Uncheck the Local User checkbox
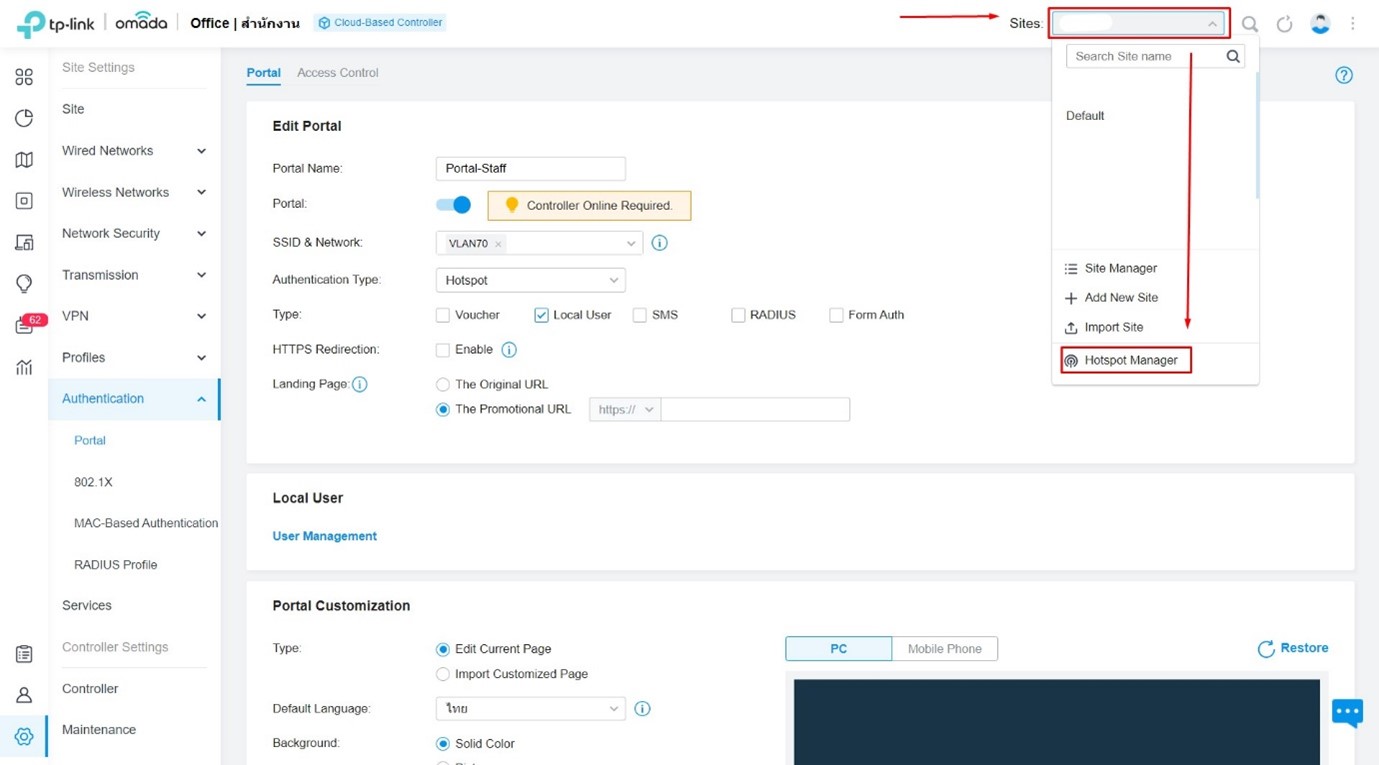 tap(541, 315)
